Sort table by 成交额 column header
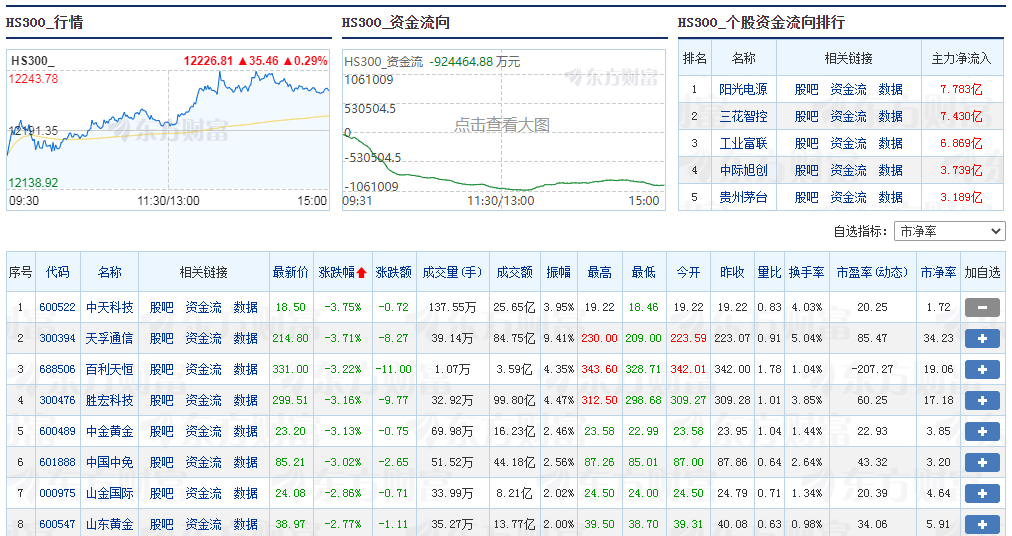 [514, 273]
